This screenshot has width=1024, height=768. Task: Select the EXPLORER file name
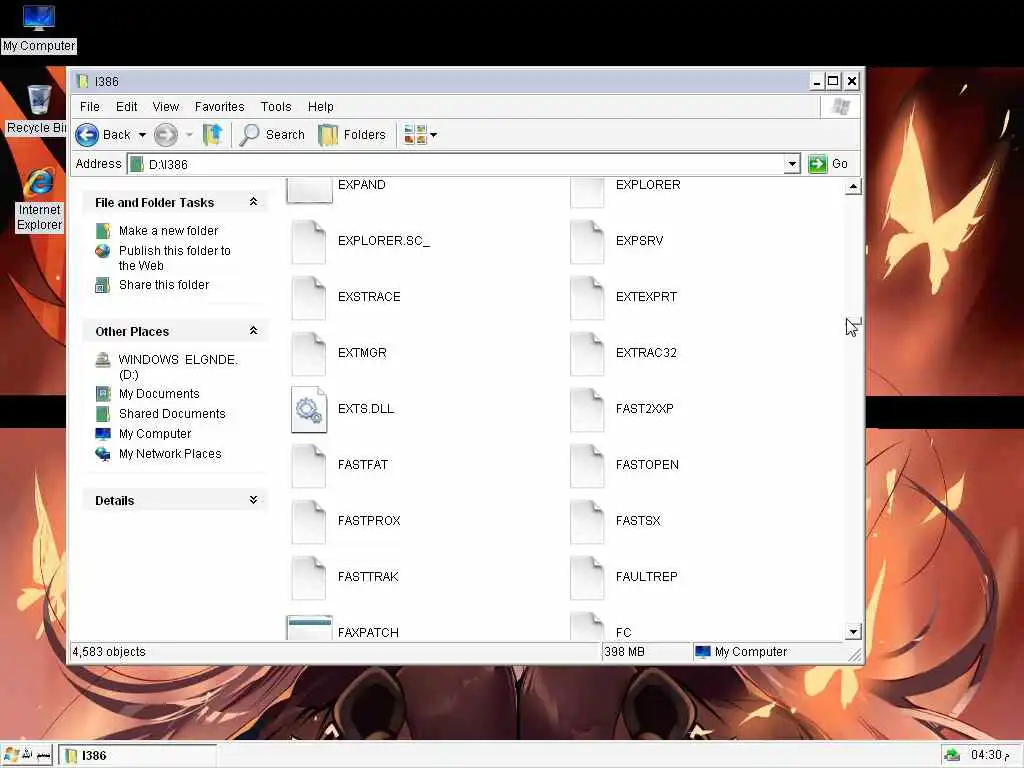pyautogui.click(x=648, y=185)
